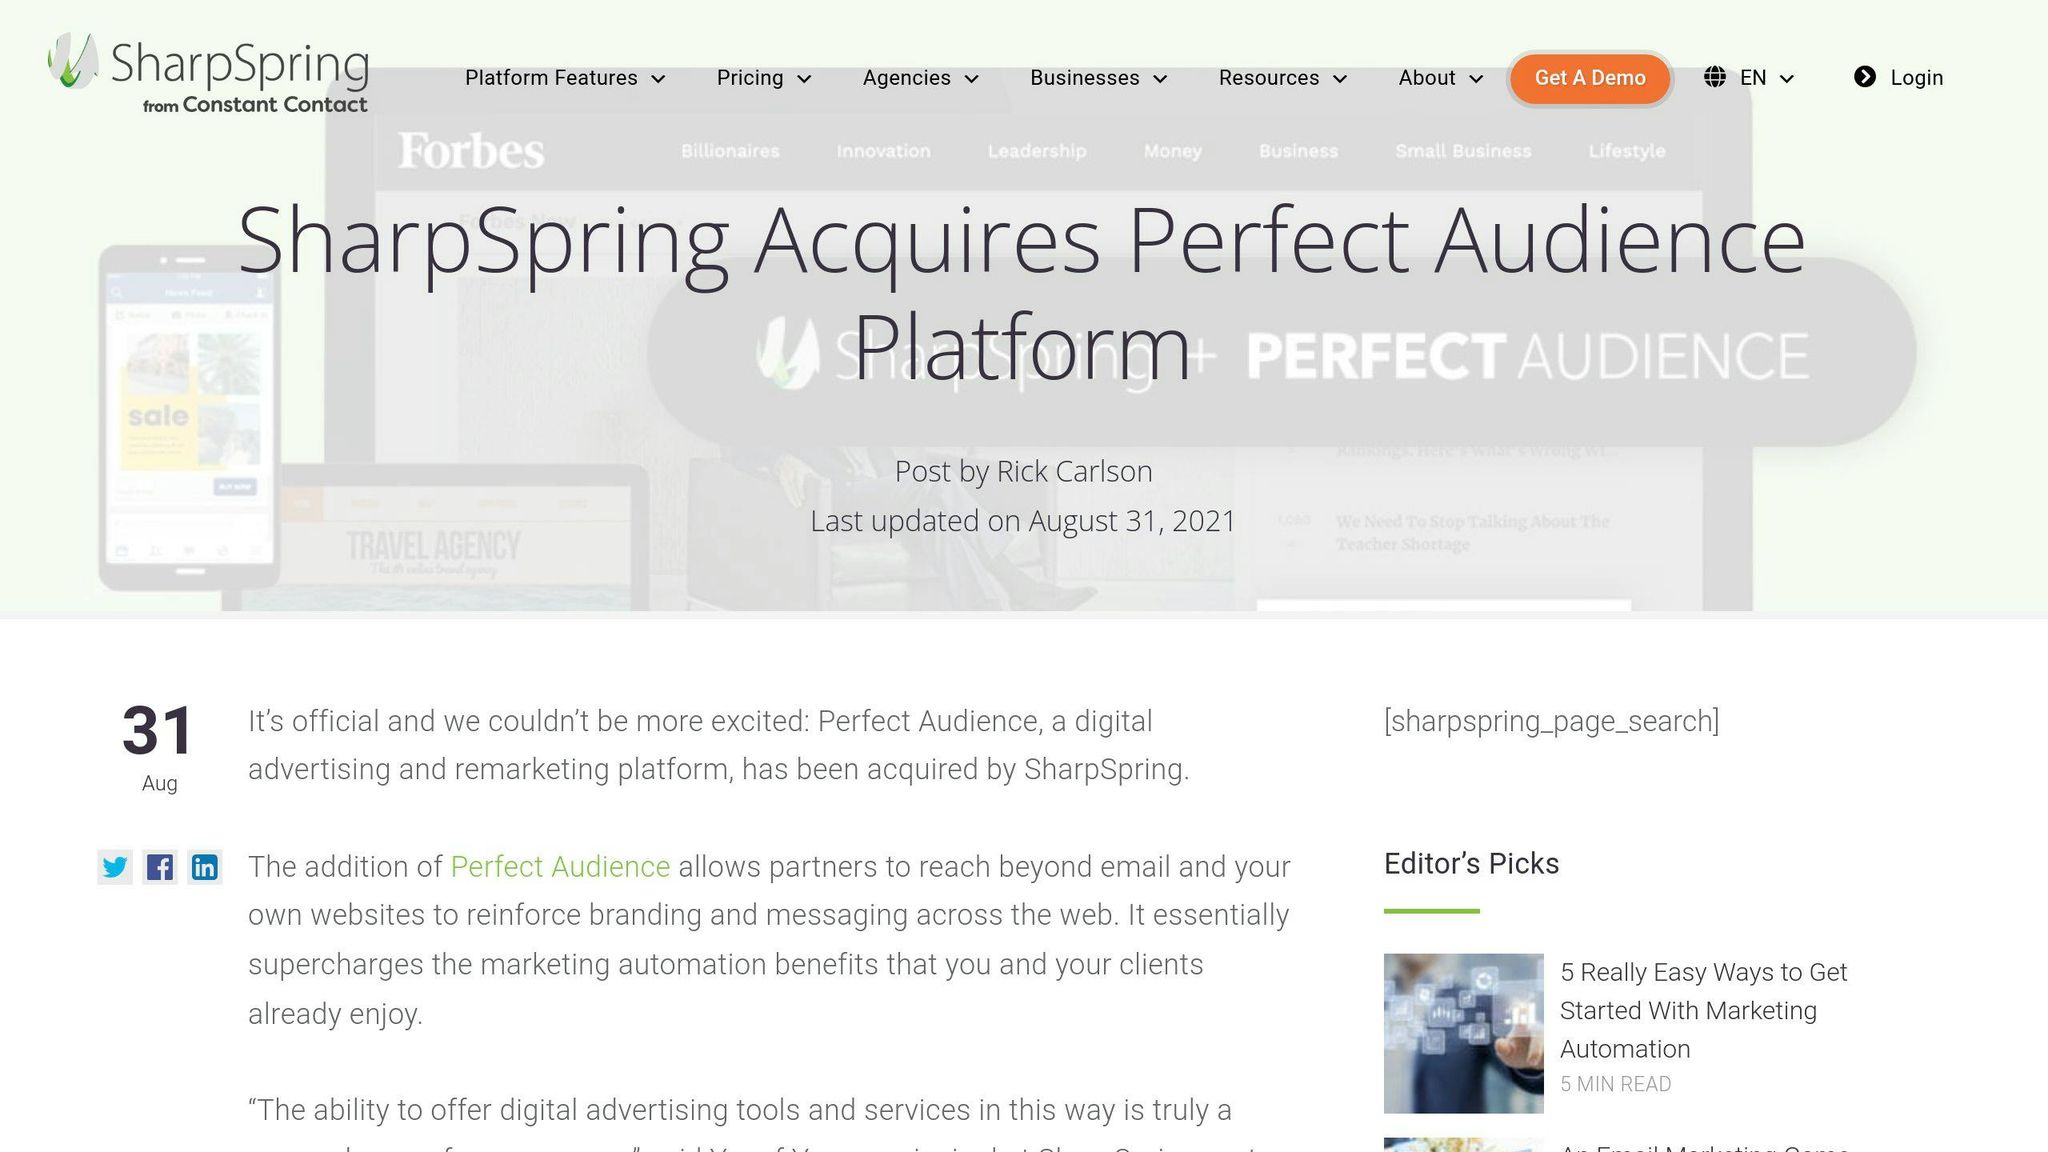Open the marketing automation article thumbnail

pos(1464,1033)
